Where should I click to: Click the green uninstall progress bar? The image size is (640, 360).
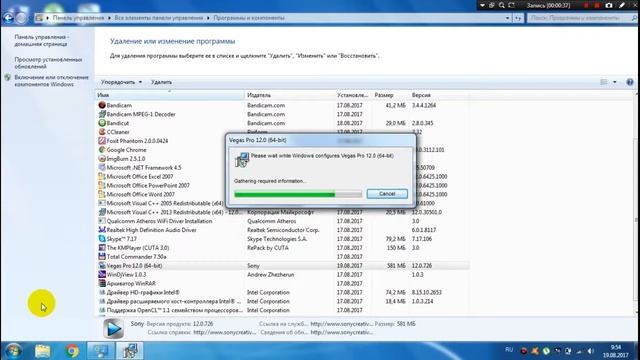[298, 194]
